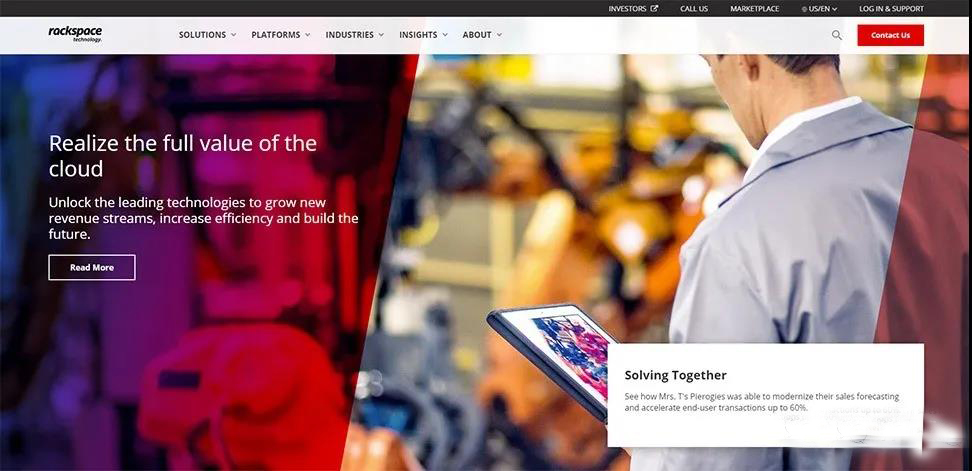Click the Read More button
The image size is (972, 471).
pos(92,267)
